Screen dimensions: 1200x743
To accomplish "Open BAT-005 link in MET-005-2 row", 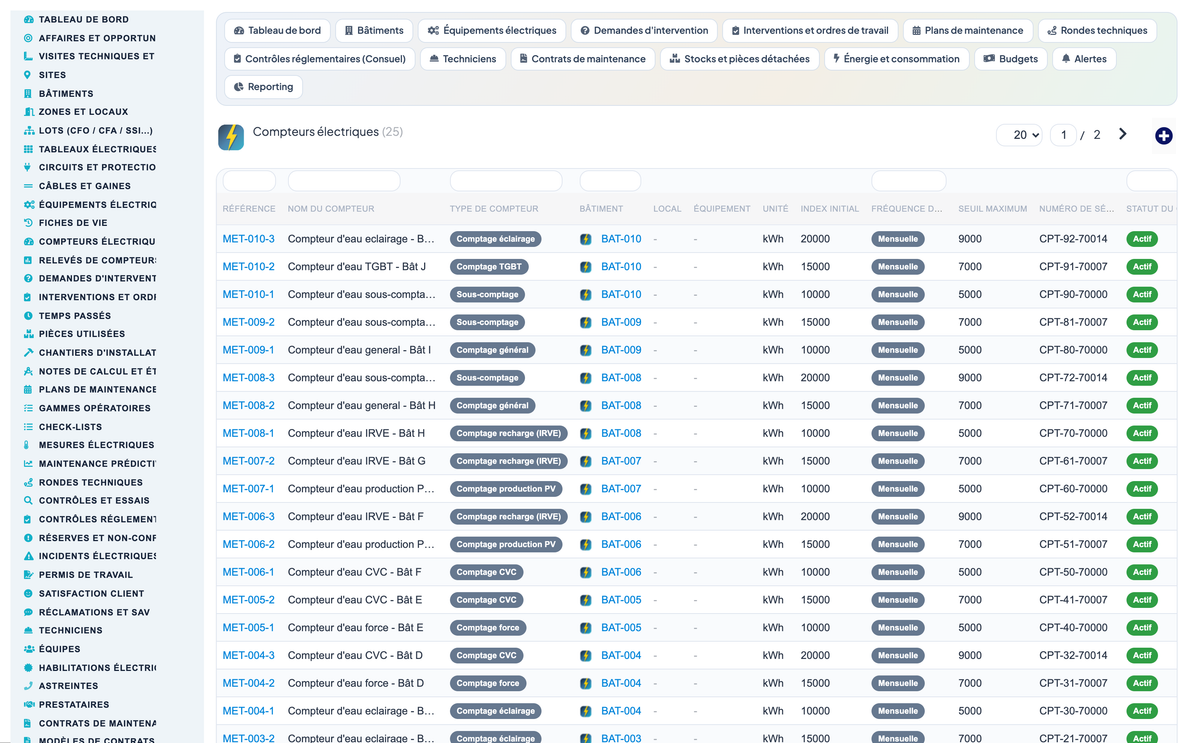I will coord(621,600).
